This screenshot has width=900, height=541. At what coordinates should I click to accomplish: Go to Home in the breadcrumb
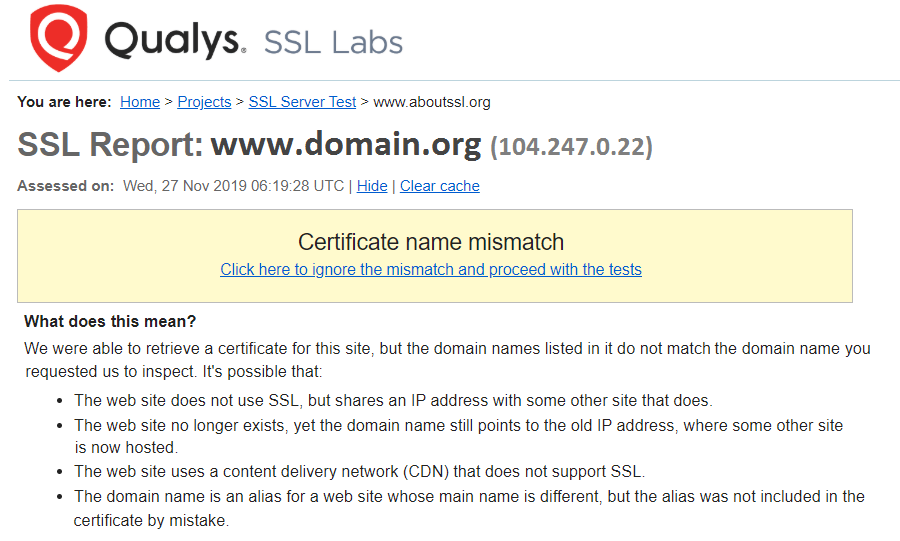(140, 102)
